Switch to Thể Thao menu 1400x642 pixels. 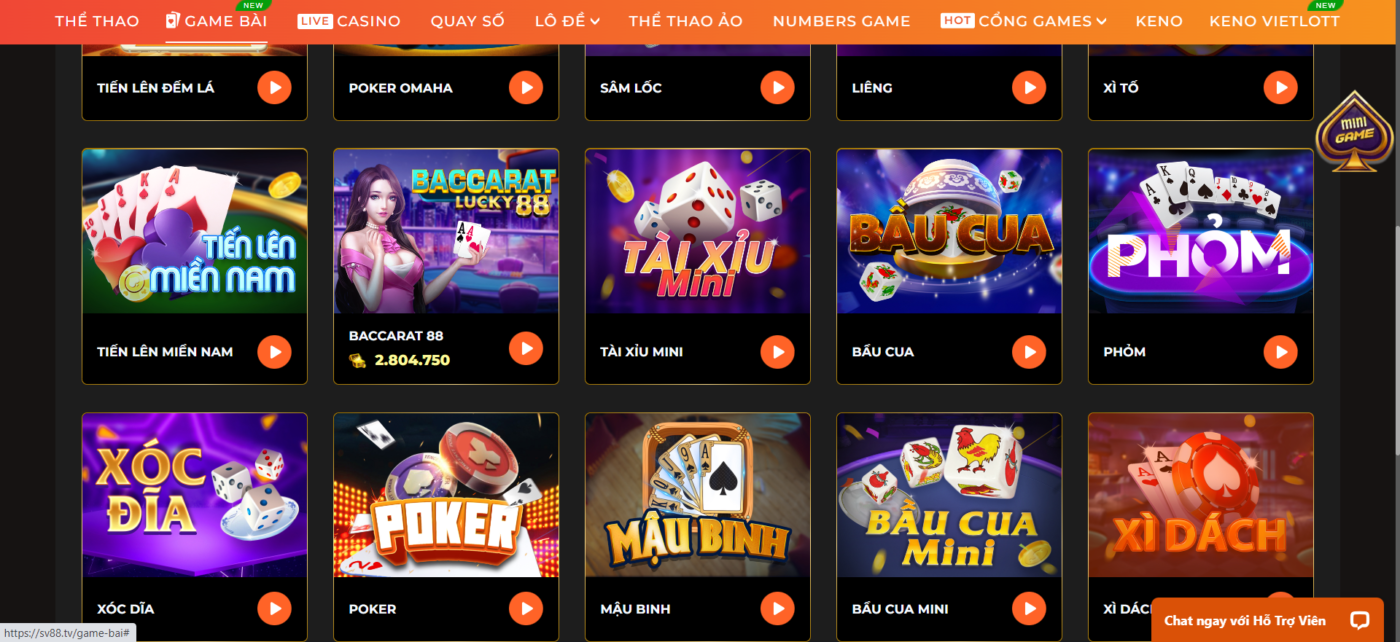tap(97, 21)
